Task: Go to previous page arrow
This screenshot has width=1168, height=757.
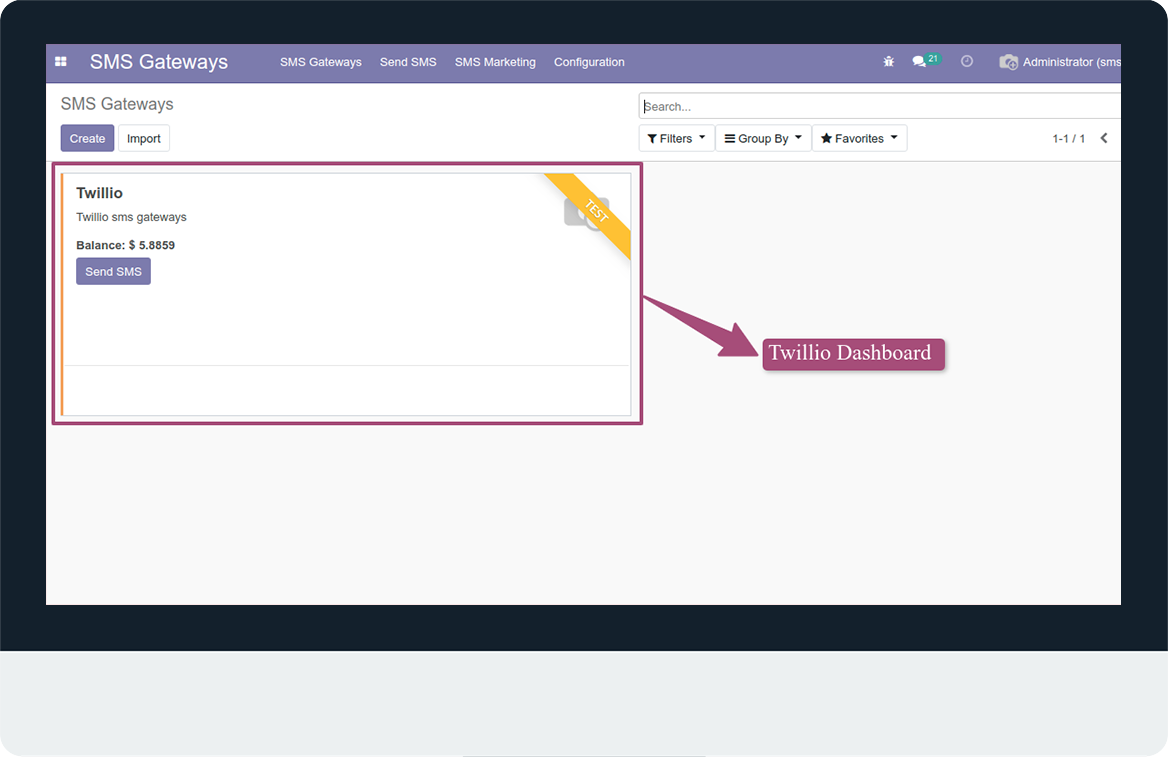Action: (x=1104, y=138)
